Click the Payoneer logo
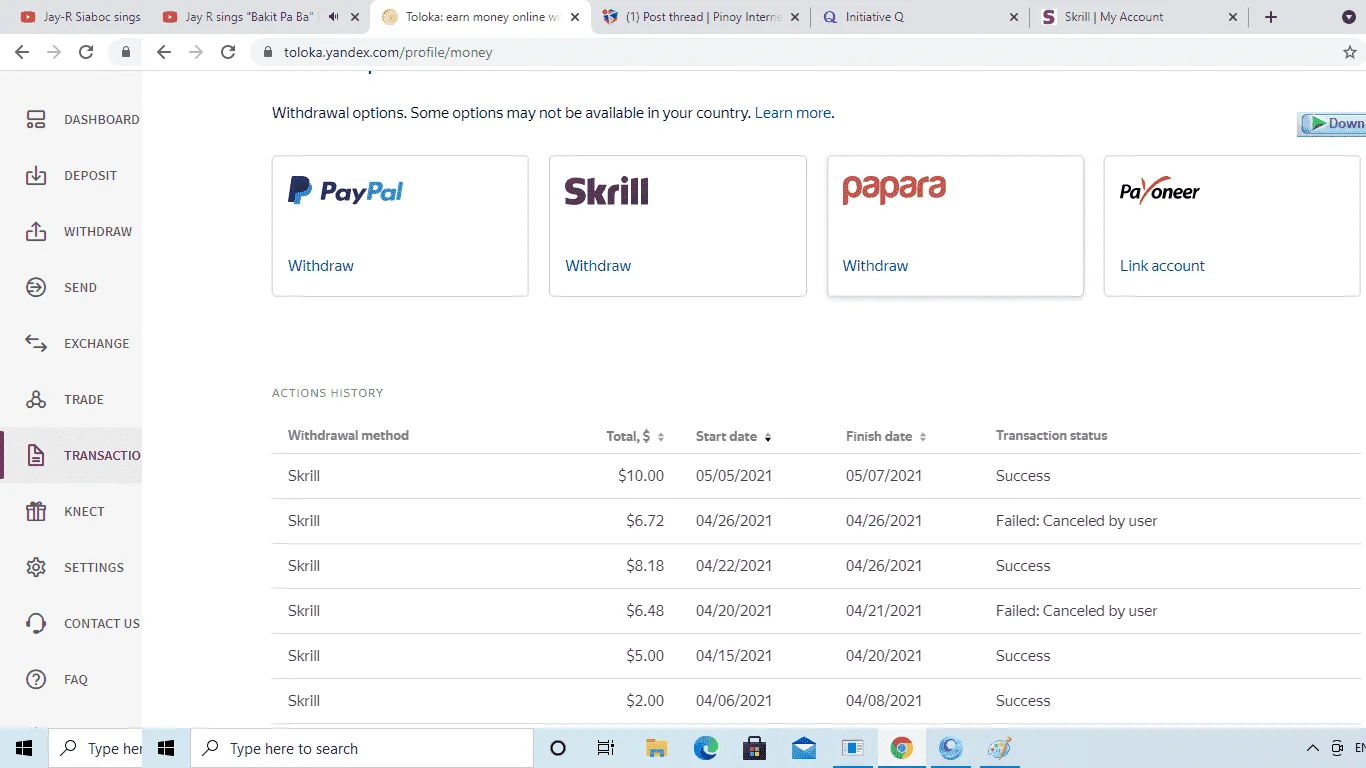 click(1160, 190)
